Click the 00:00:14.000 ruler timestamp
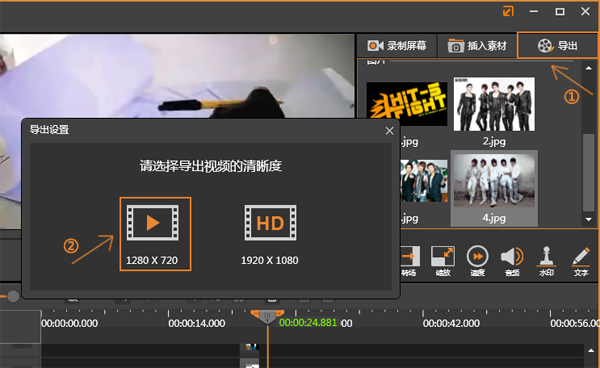The width and height of the screenshot is (600, 368). (x=197, y=324)
